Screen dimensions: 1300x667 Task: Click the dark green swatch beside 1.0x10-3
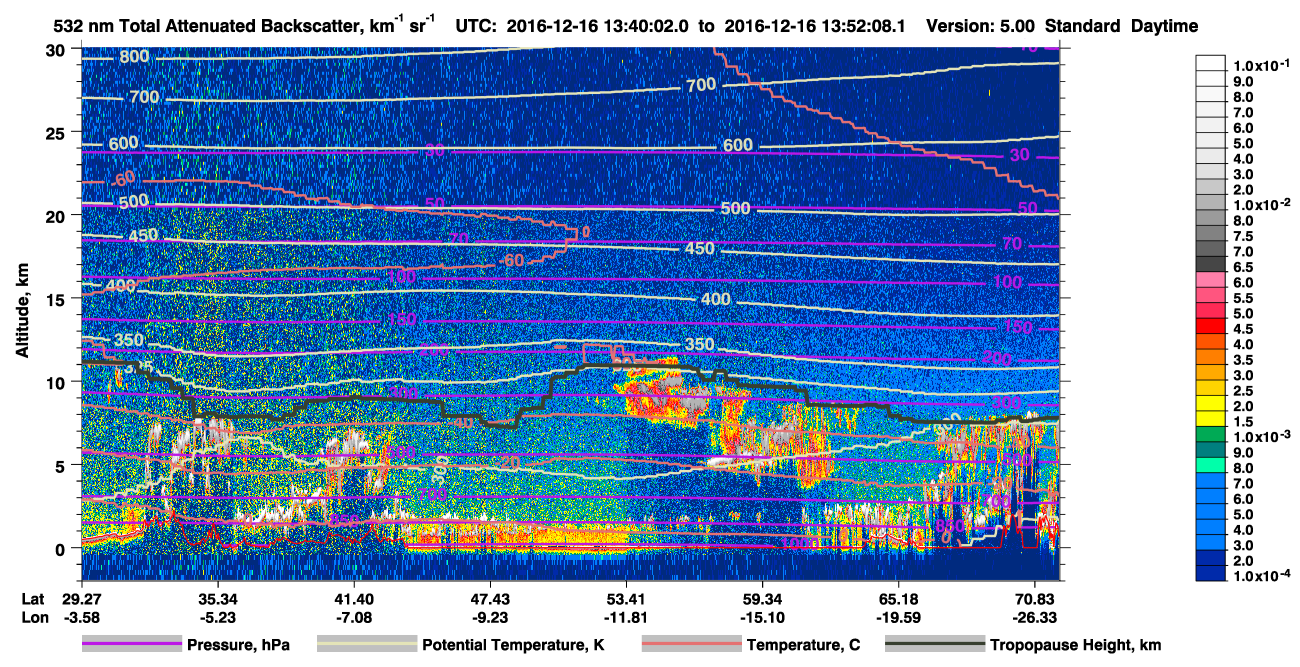click(x=1210, y=436)
